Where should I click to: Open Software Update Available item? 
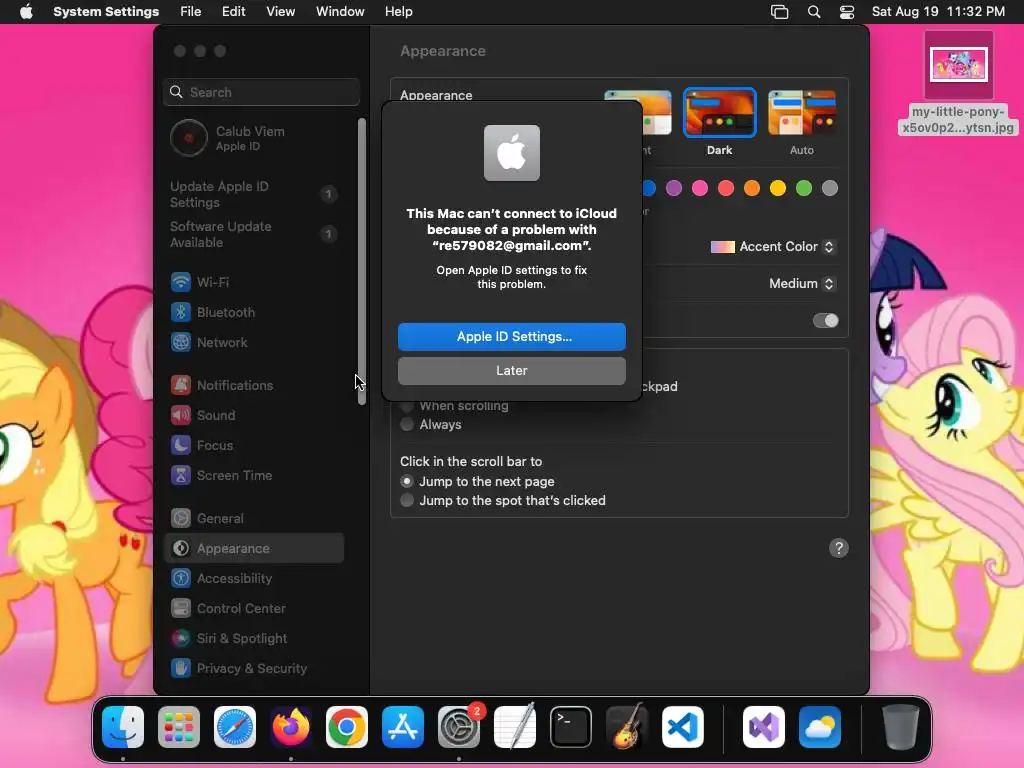[255, 234]
